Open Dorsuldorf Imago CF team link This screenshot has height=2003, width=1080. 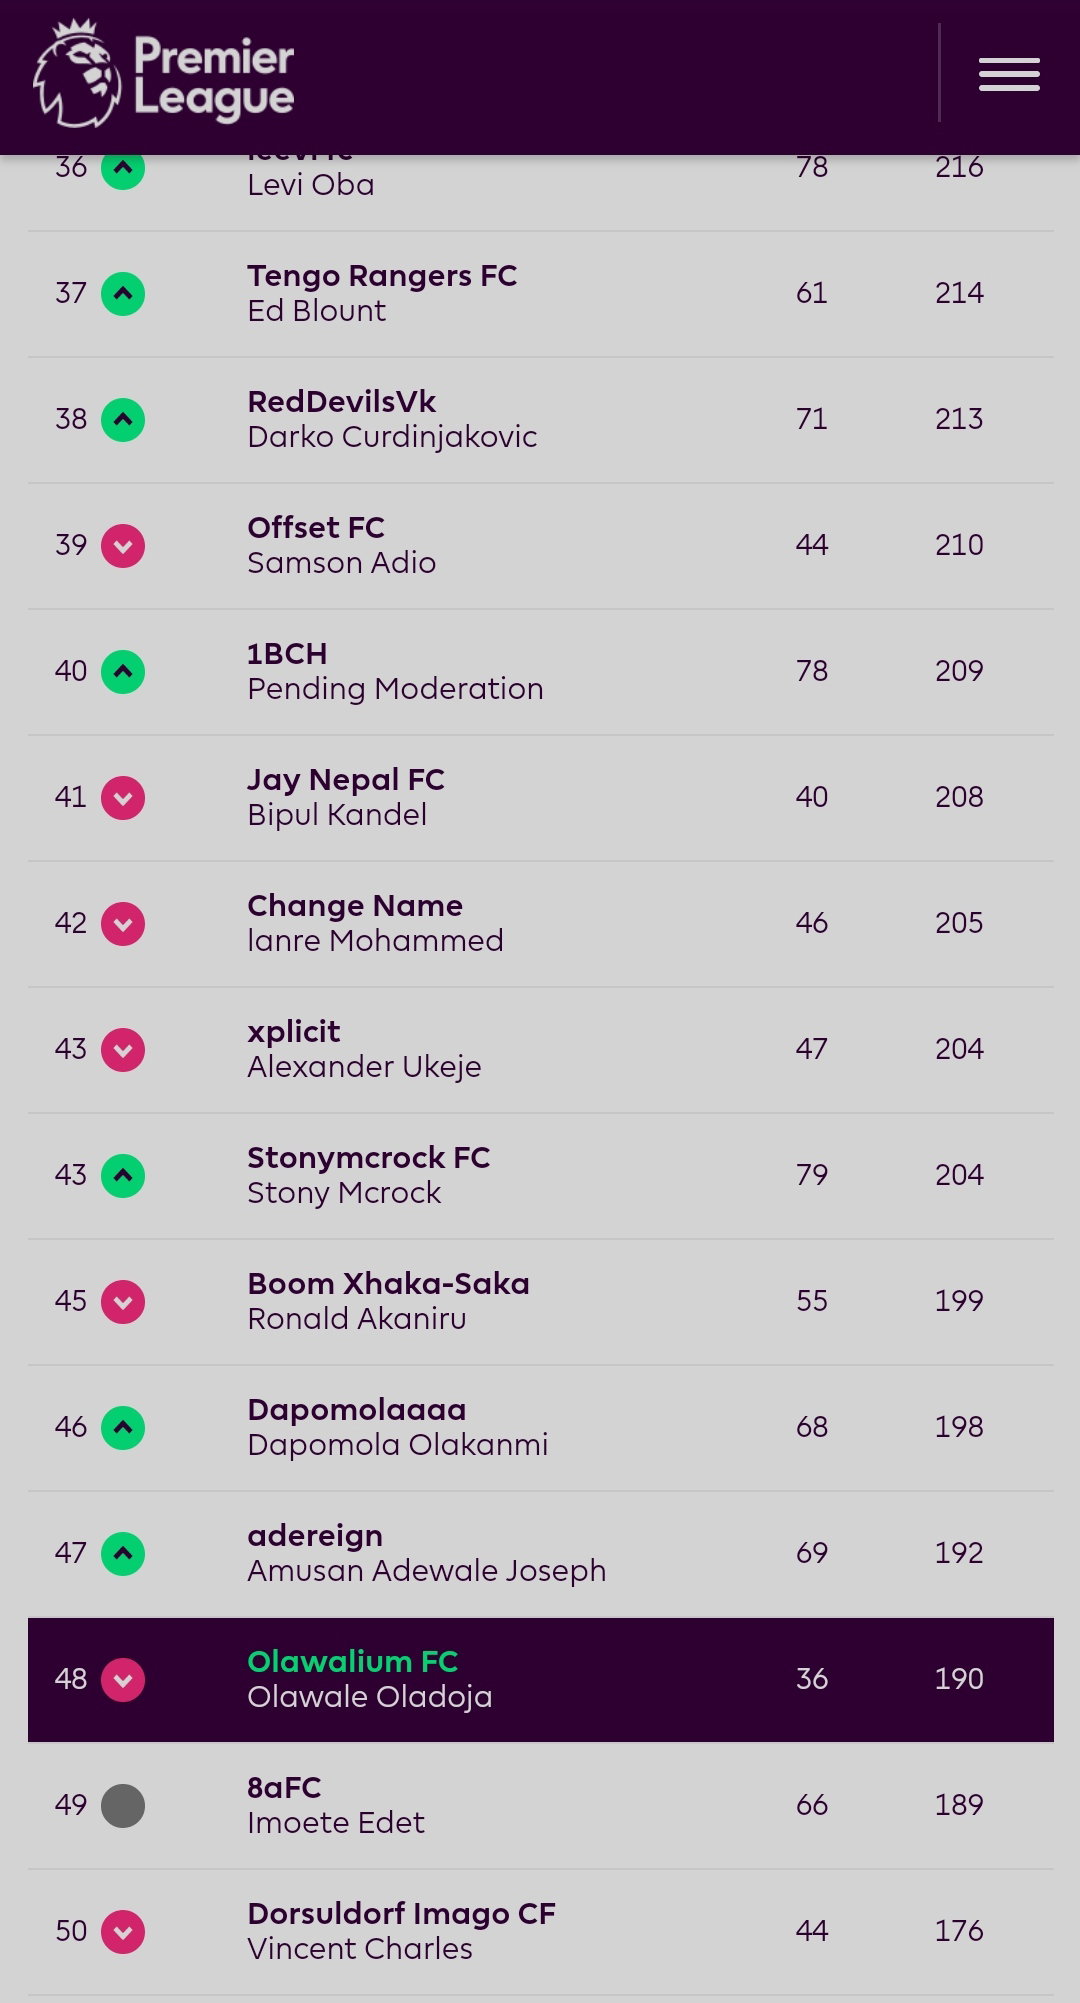tap(401, 1914)
